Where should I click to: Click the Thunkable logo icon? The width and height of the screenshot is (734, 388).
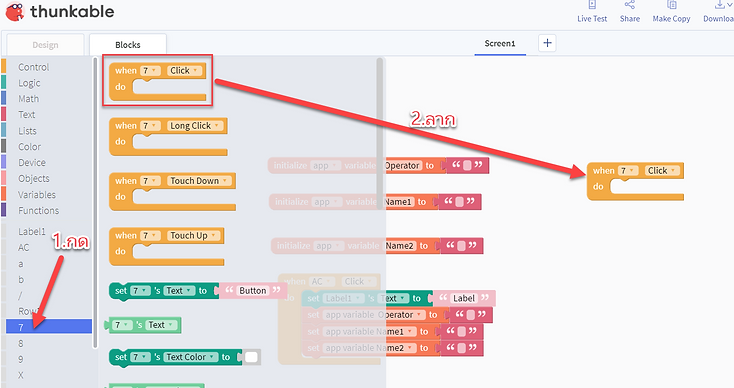[15, 12]
